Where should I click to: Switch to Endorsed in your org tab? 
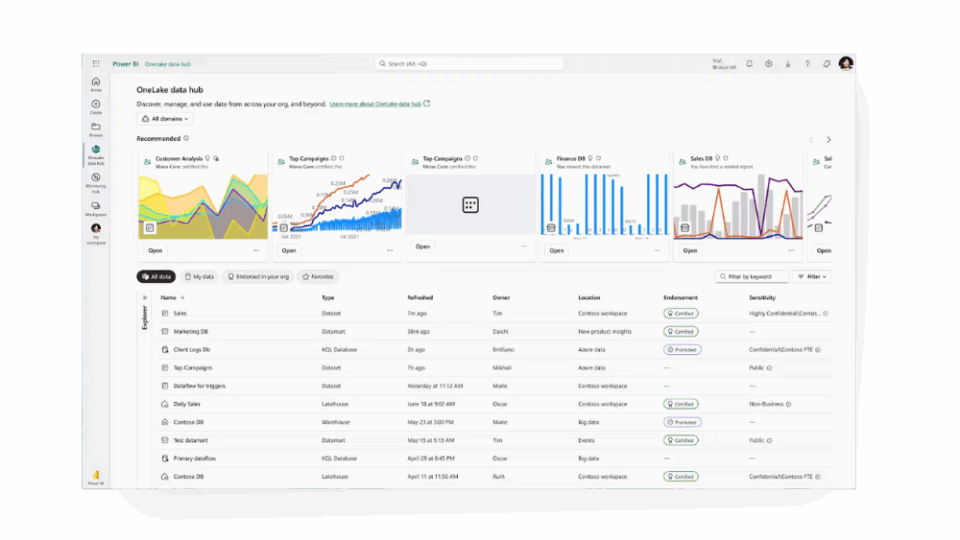tap(258, 276)
